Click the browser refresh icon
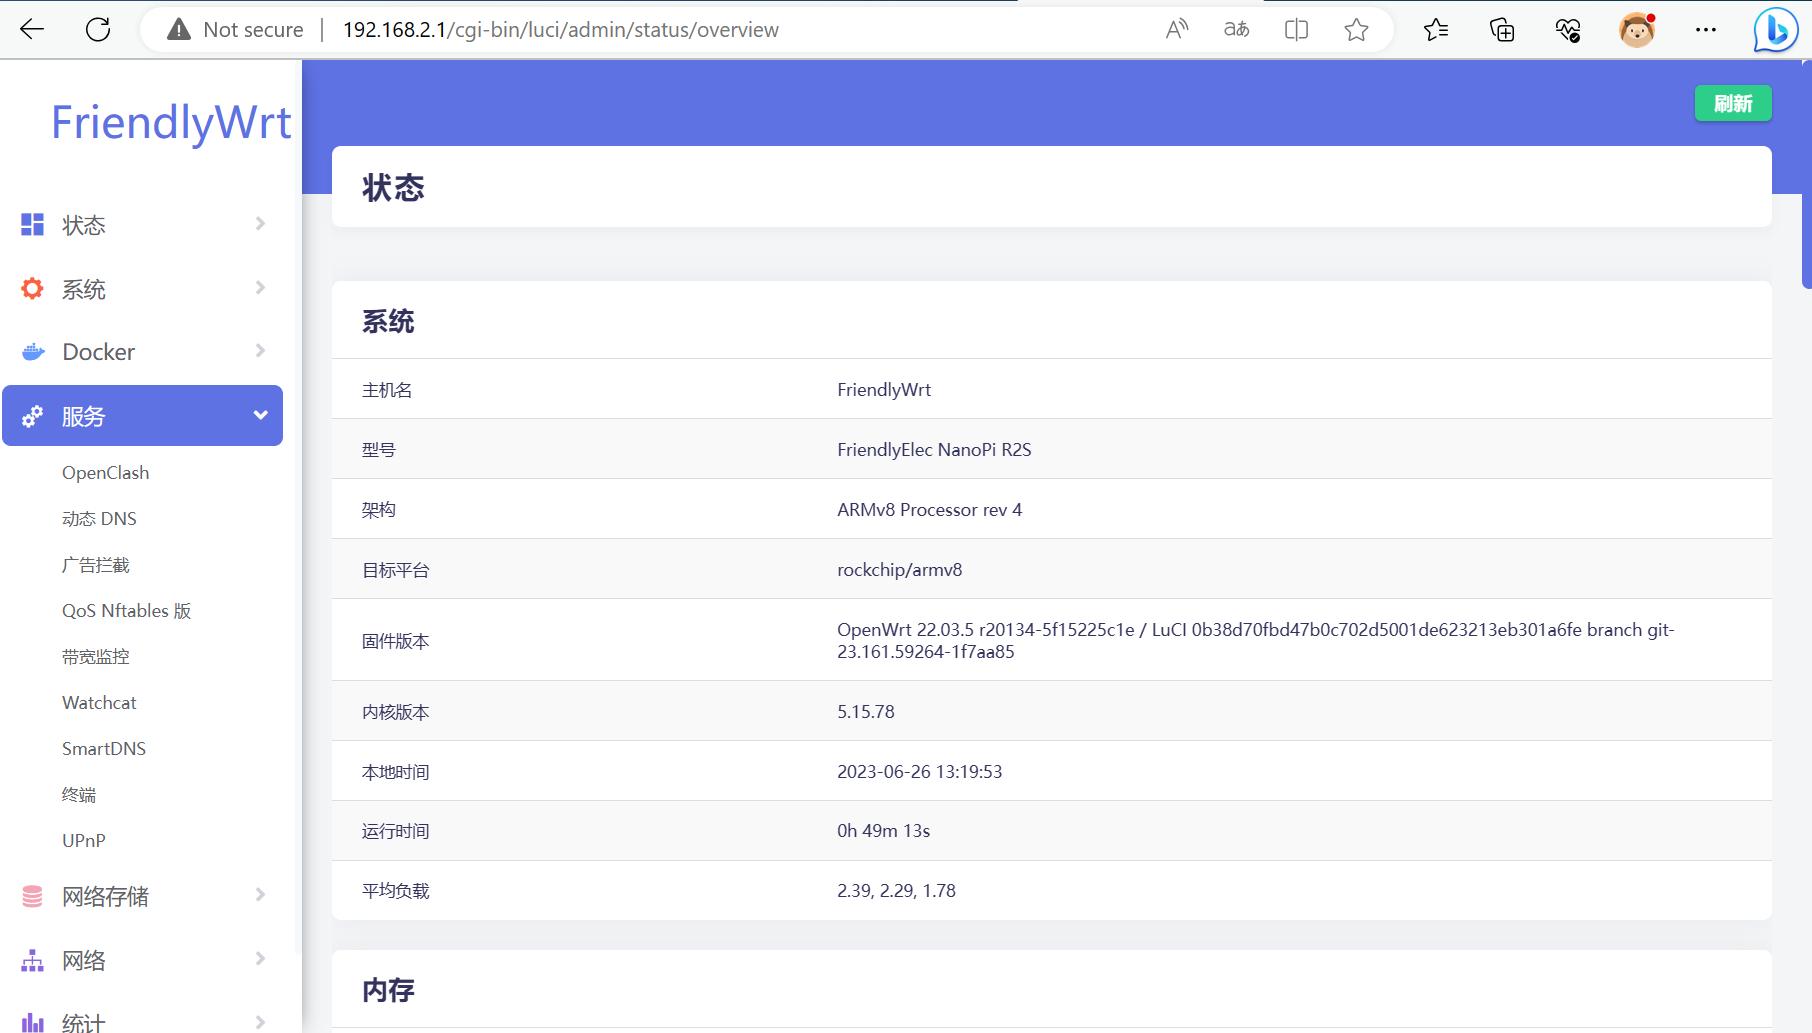The width and height of the screenshot is (1812, 1033). click(98, 30)
